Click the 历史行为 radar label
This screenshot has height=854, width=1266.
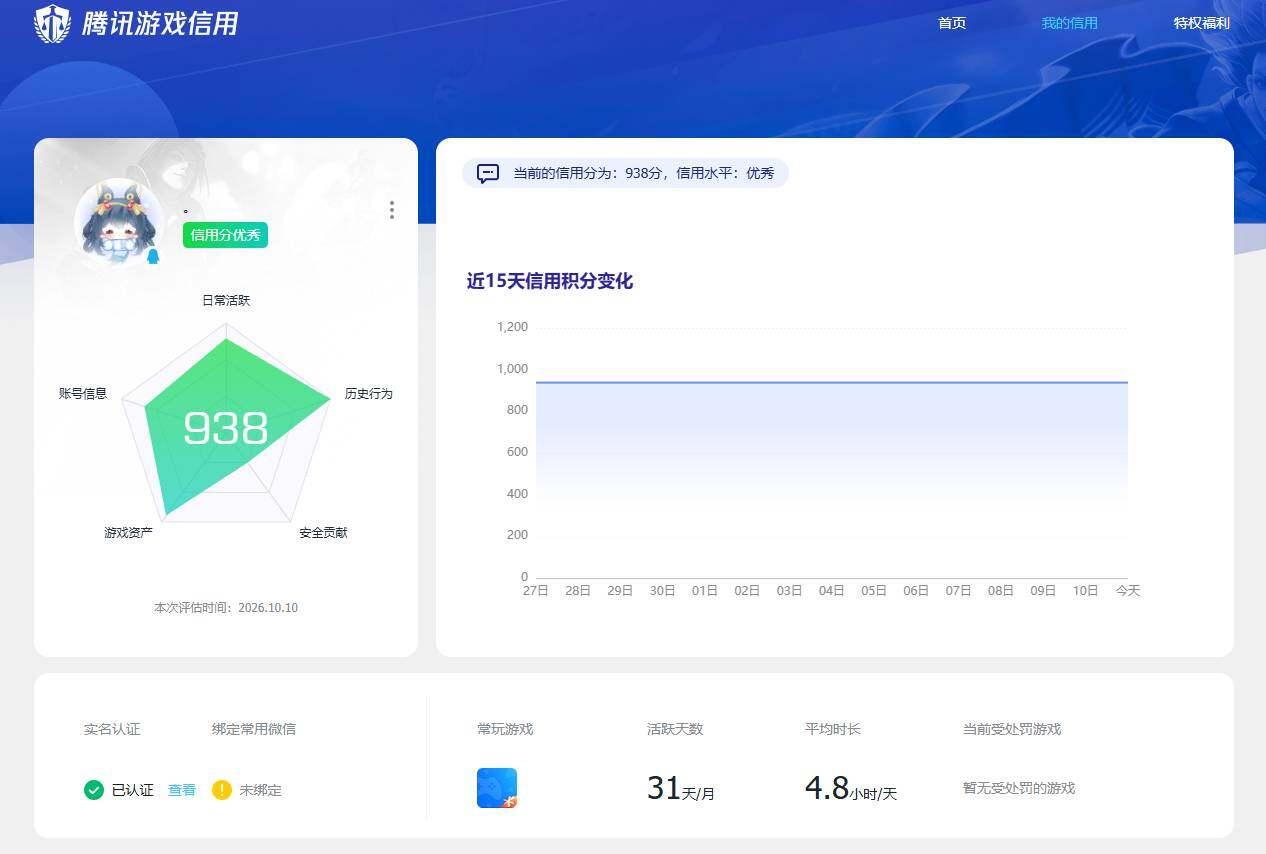369,394
